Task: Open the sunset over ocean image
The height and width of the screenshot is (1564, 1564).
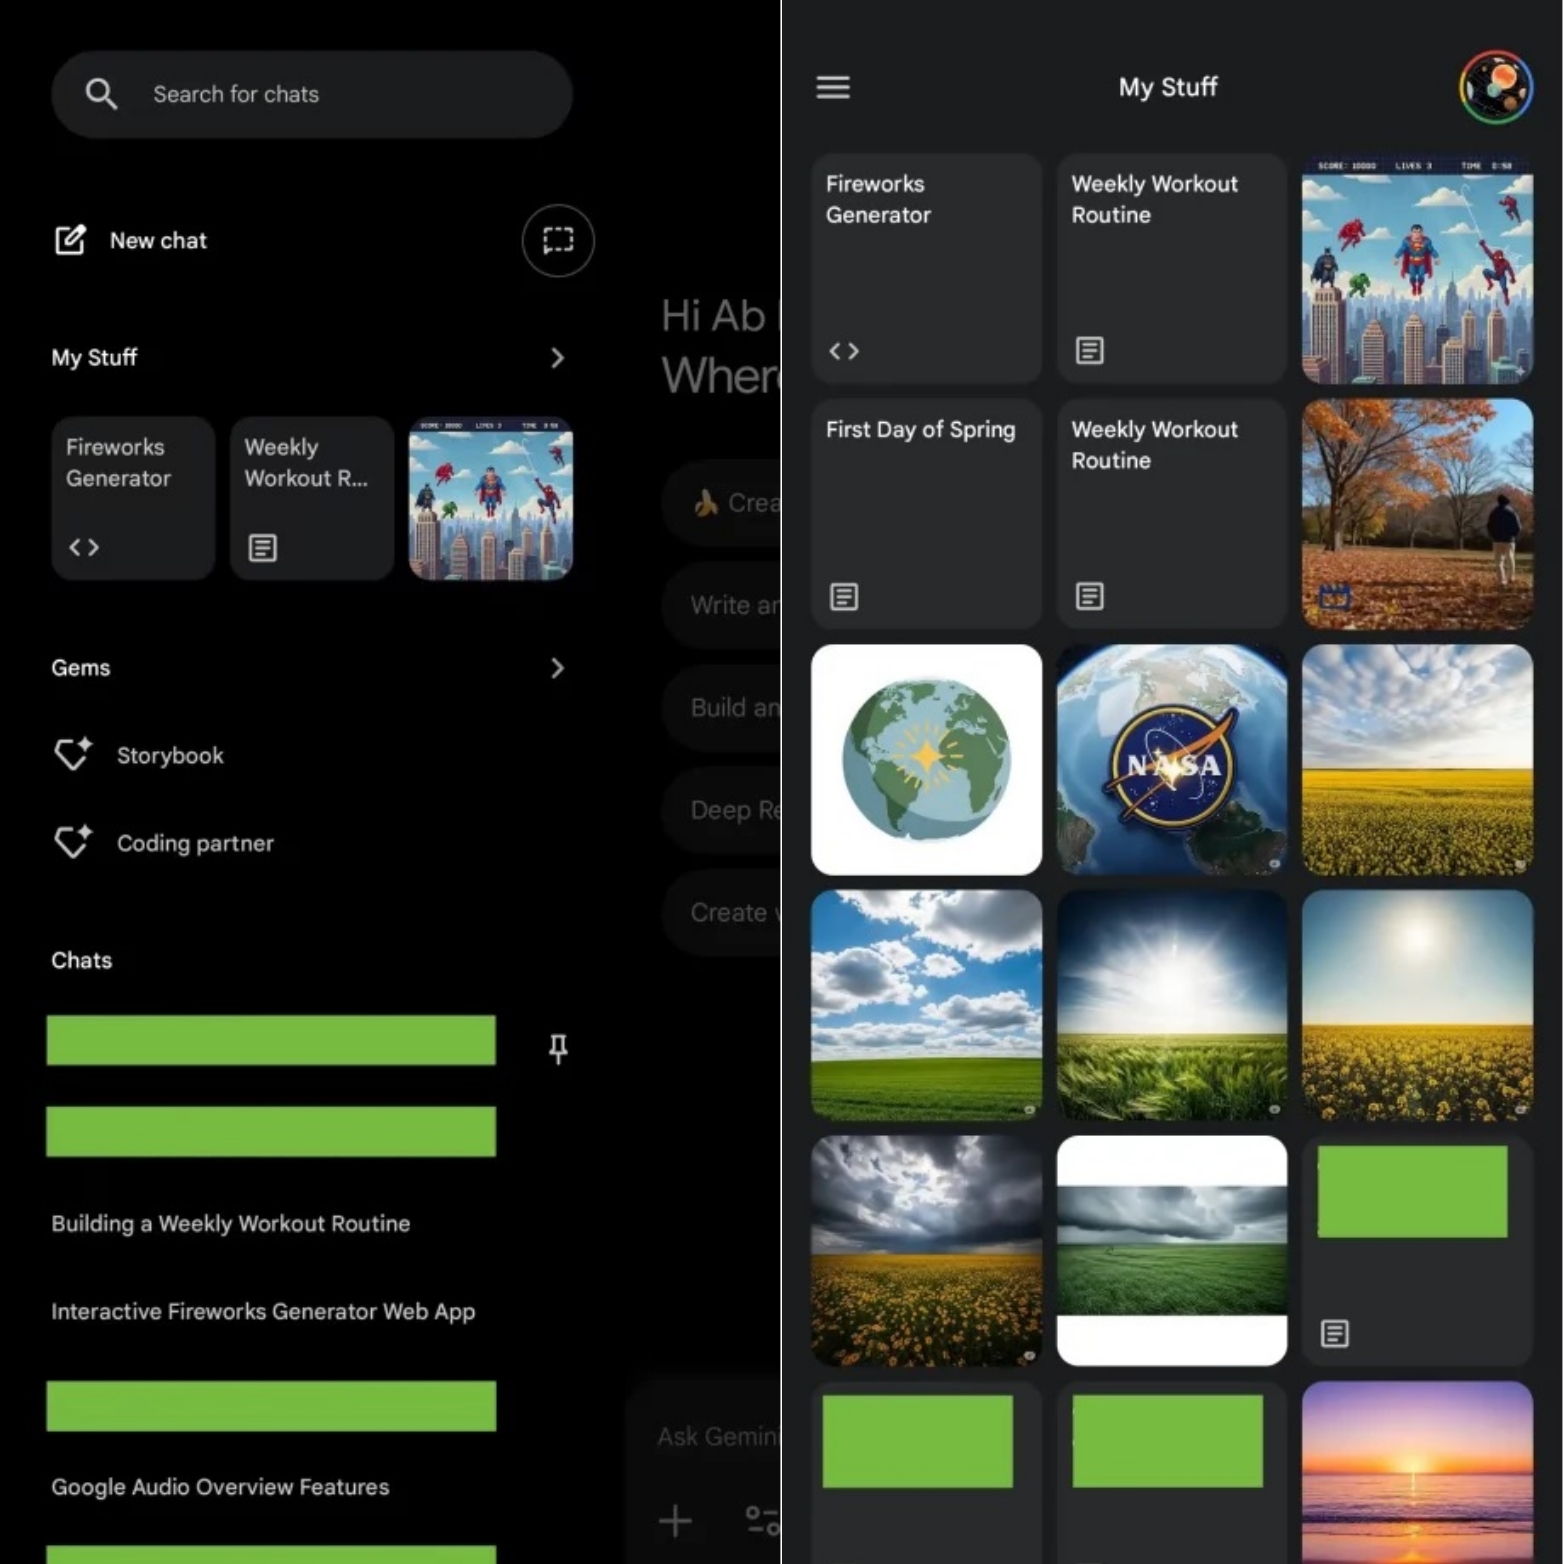Action: pyautogui.click(x=1416, y=1470)
